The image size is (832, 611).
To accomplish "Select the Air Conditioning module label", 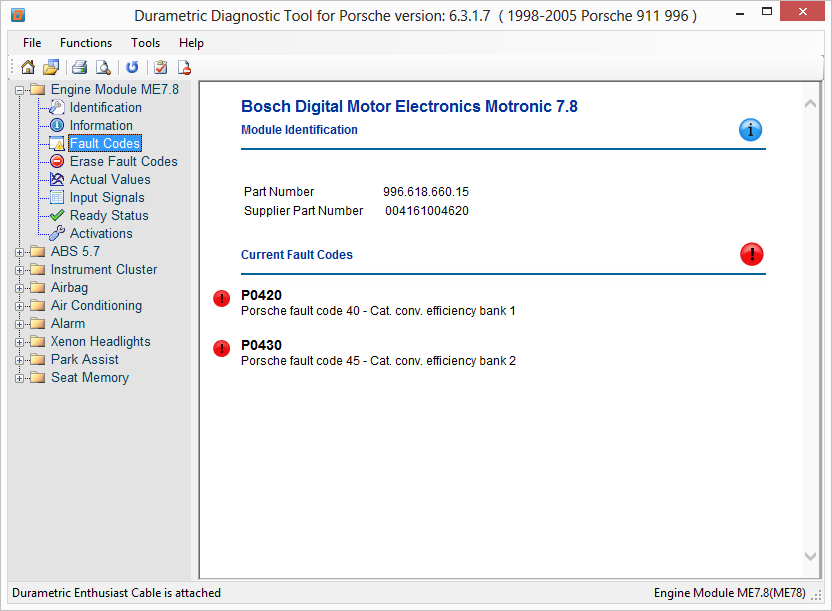I will click(97, 306).
